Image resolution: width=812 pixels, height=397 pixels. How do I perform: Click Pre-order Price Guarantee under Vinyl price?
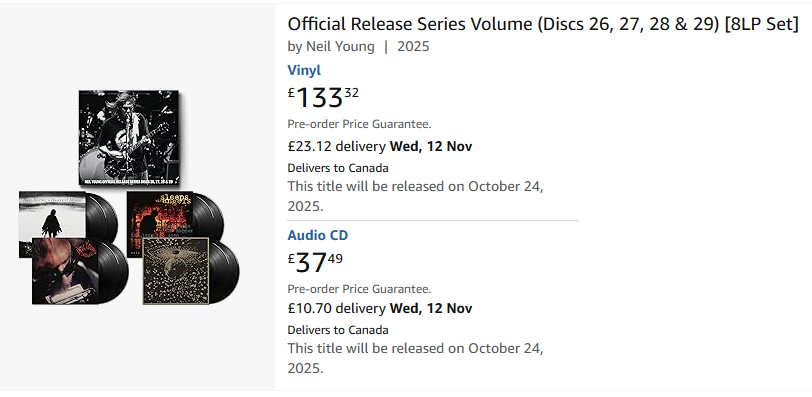(359, 124)
